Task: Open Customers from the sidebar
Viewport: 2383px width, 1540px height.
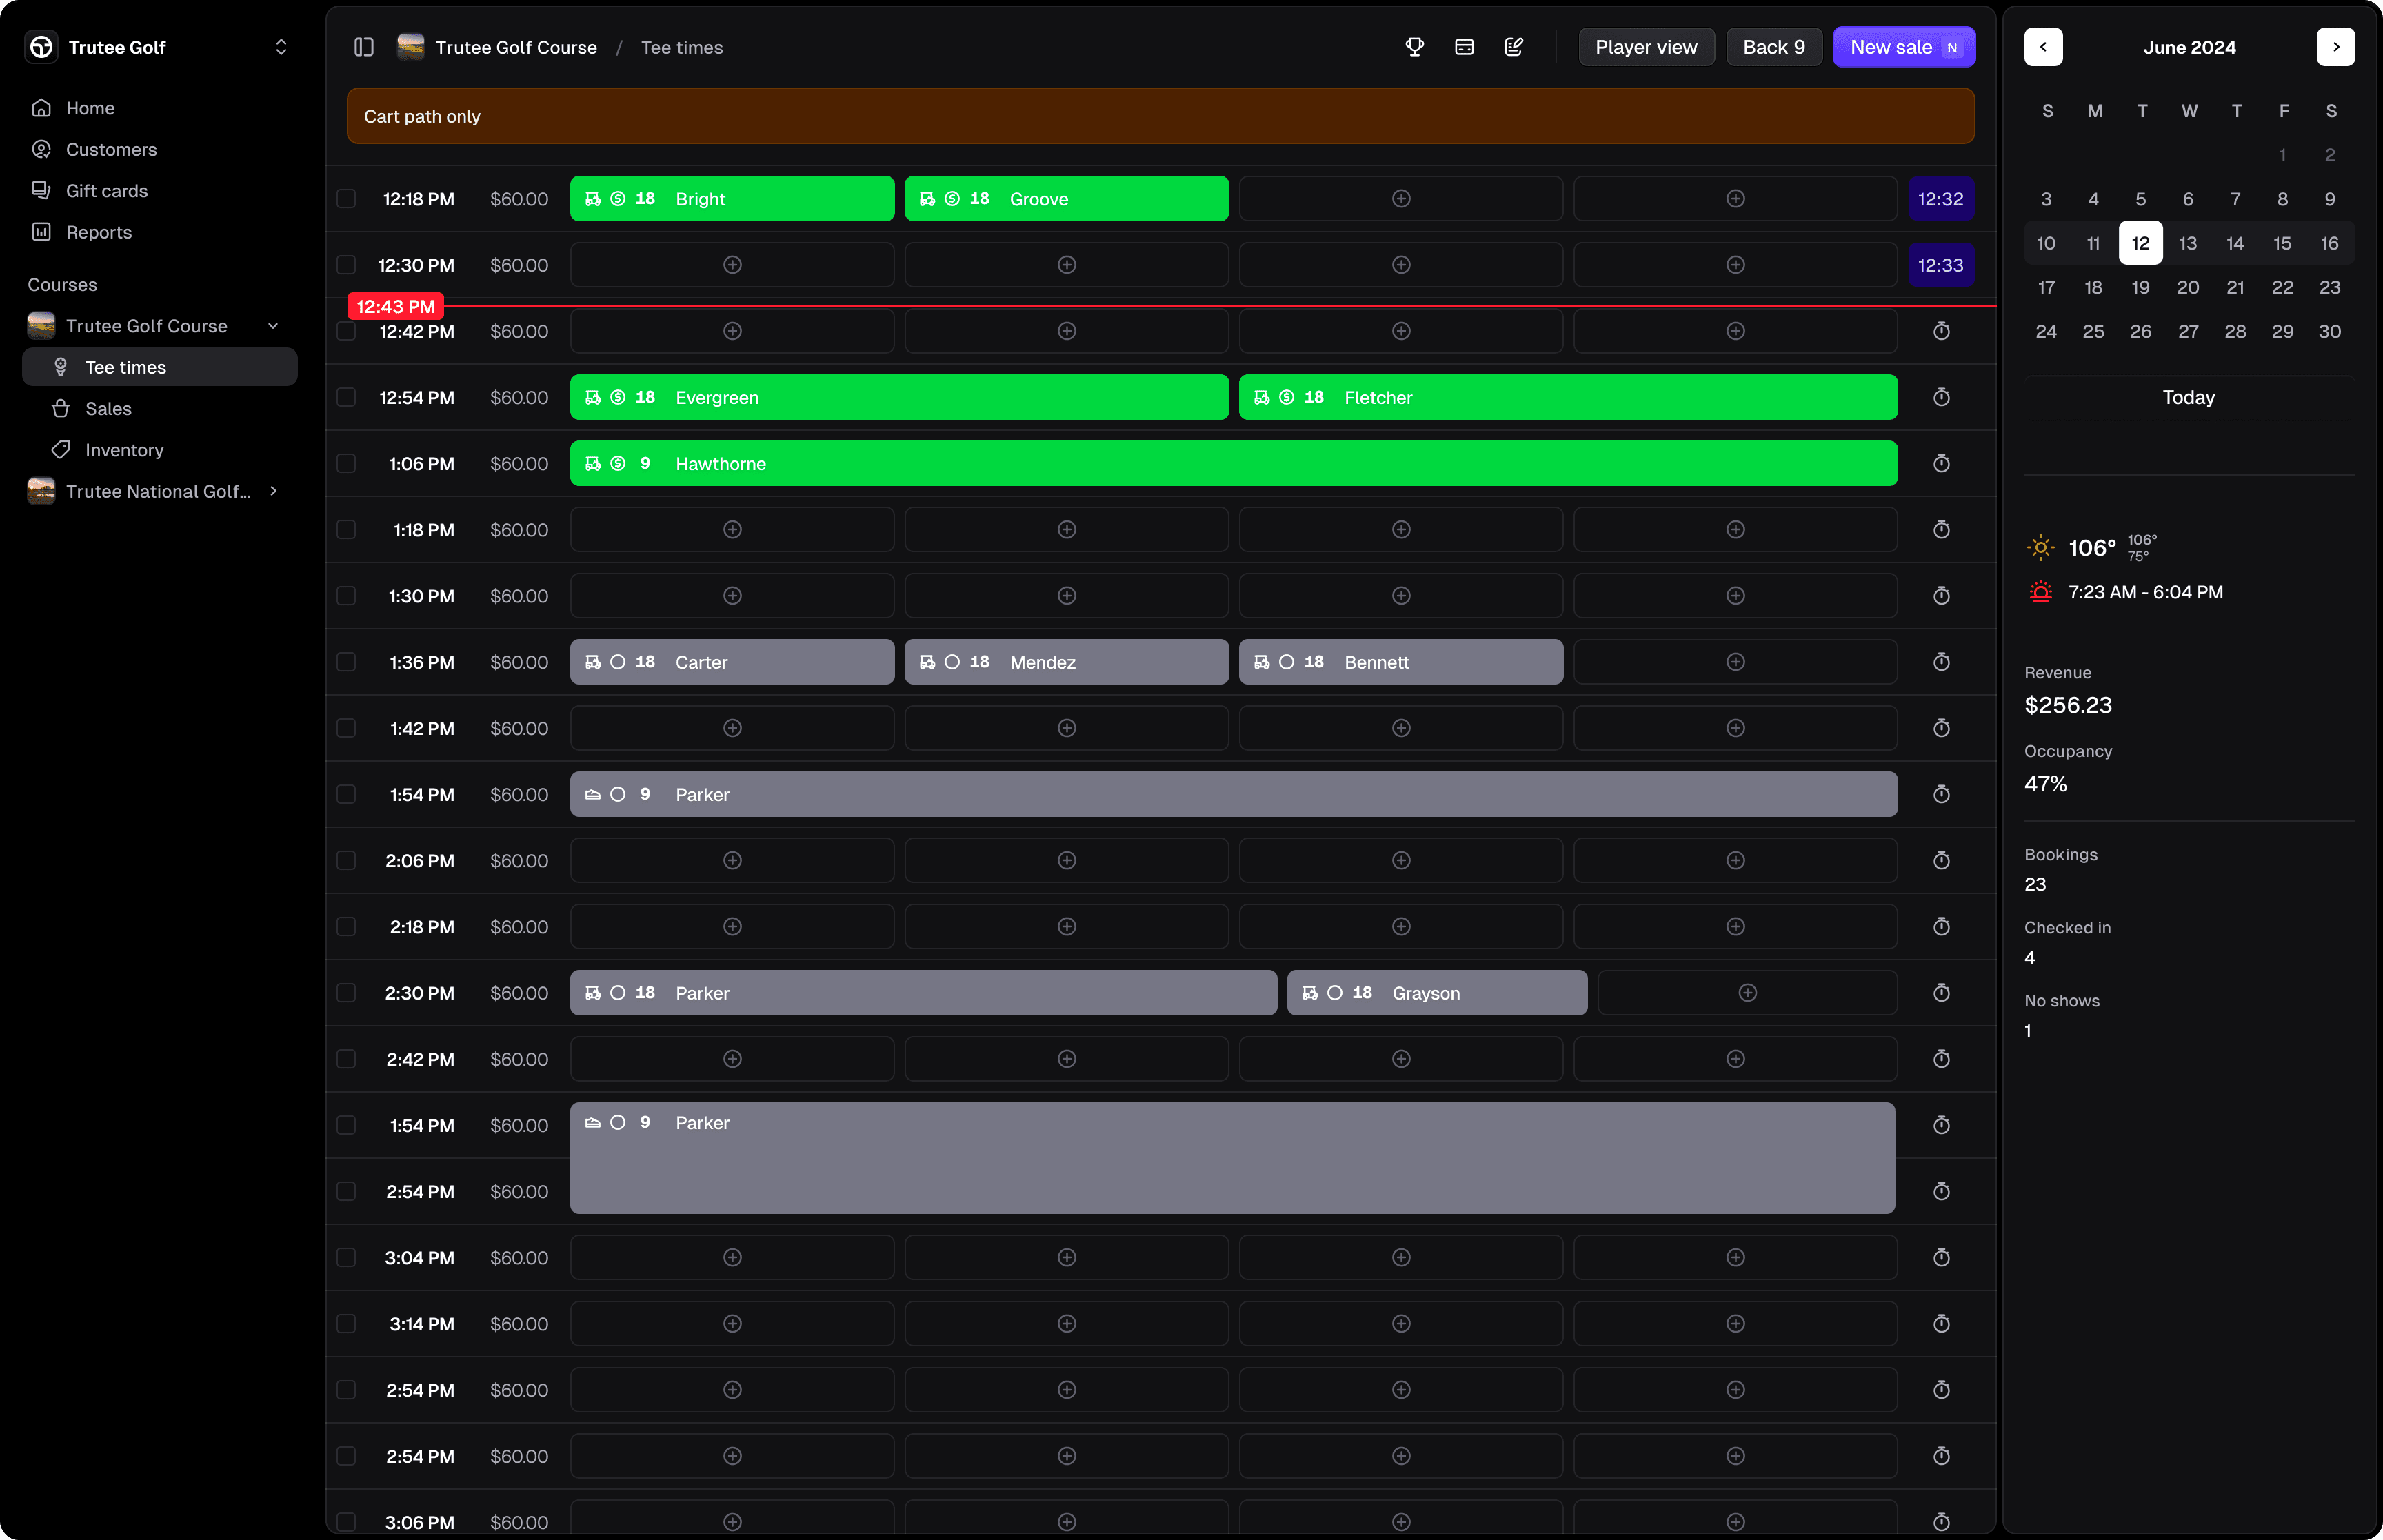Action: (x=111, y=149)
